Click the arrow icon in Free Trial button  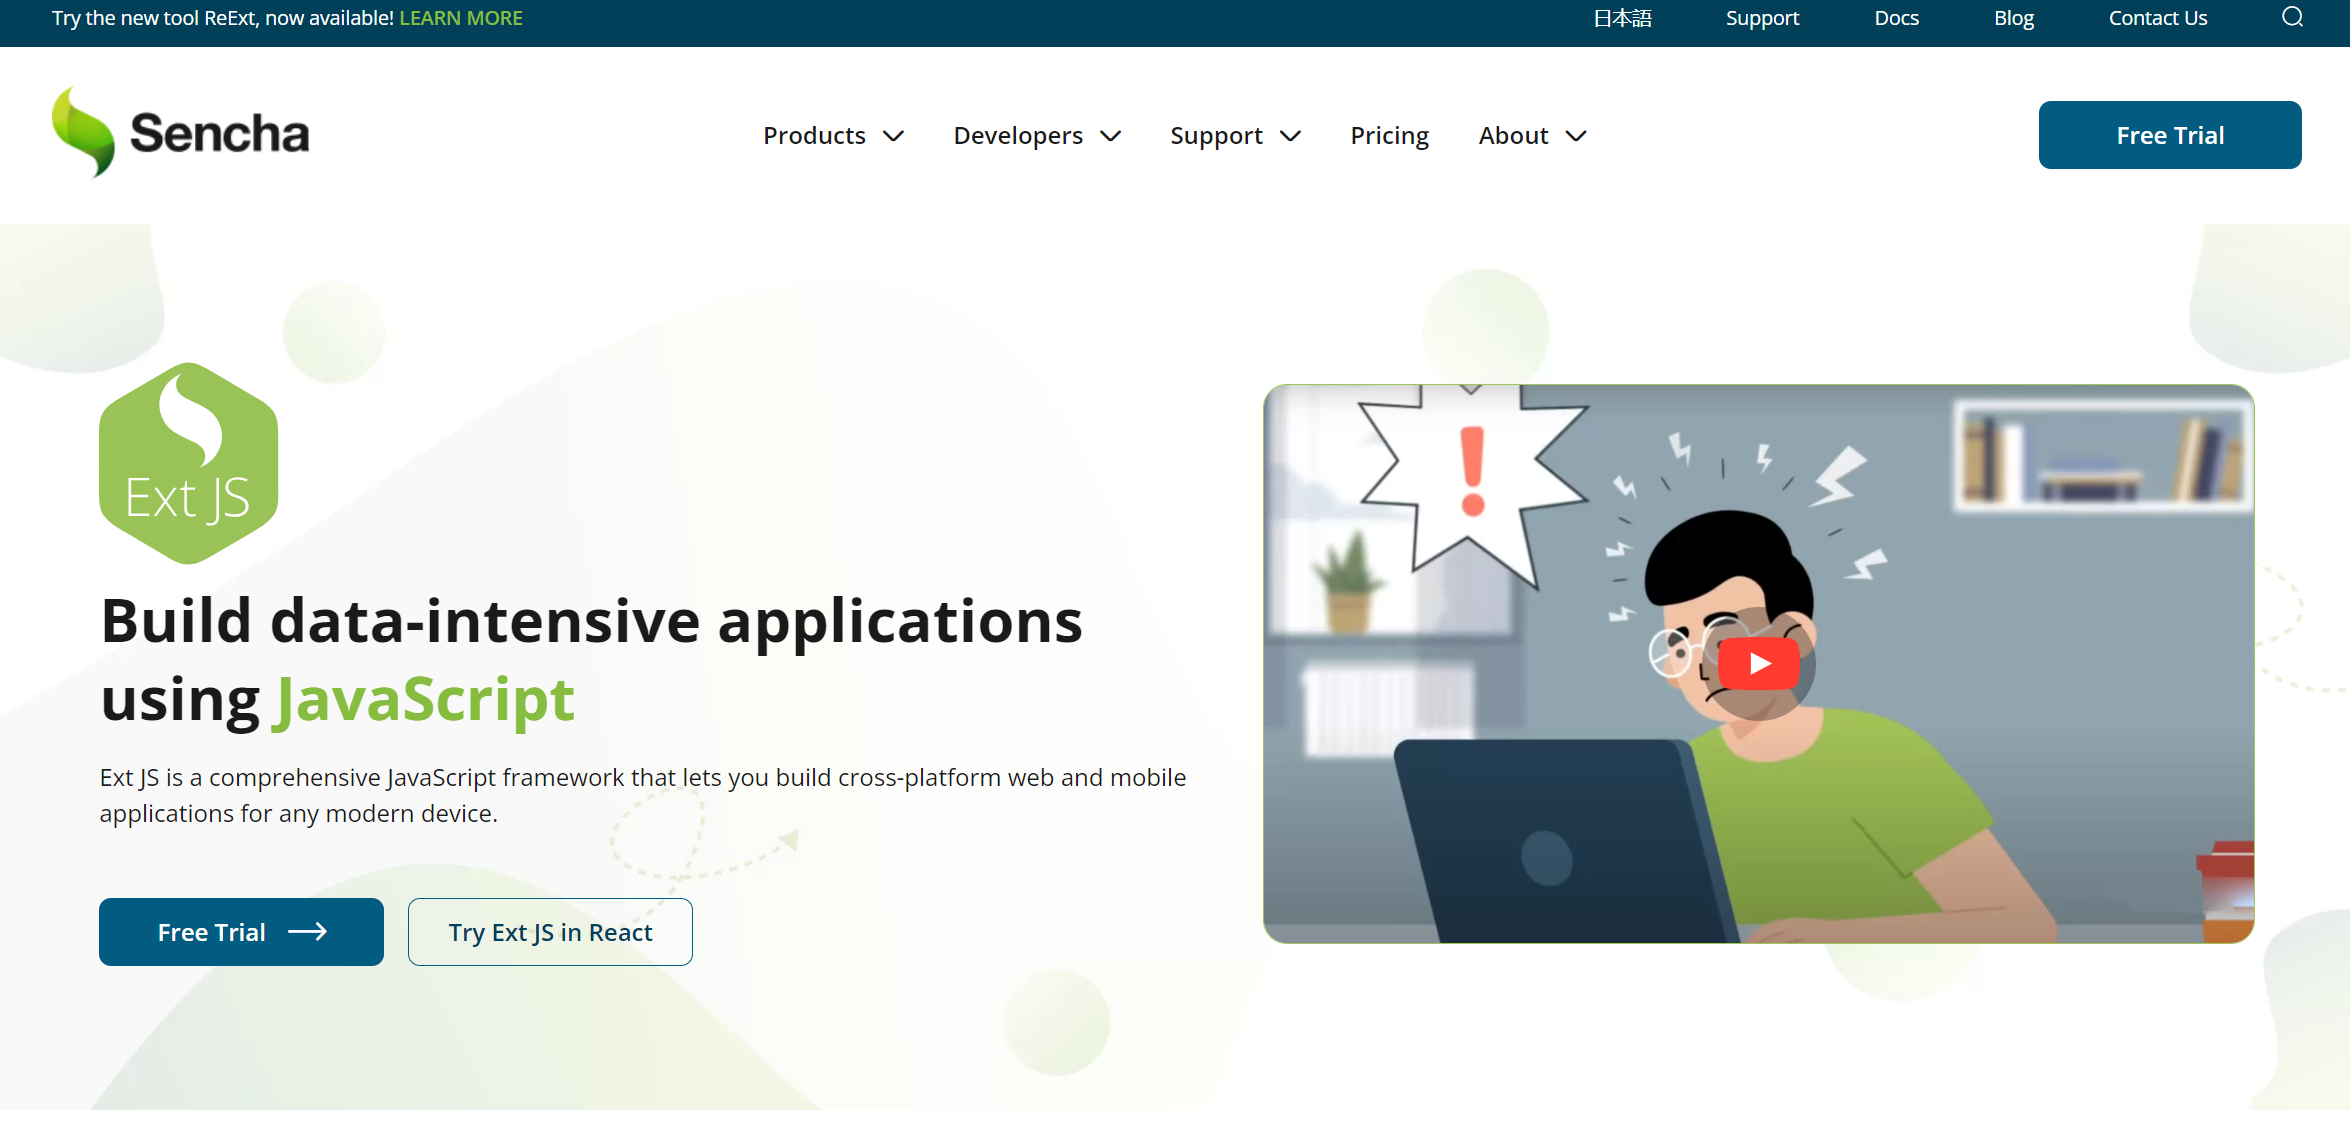tap(309, 932)
